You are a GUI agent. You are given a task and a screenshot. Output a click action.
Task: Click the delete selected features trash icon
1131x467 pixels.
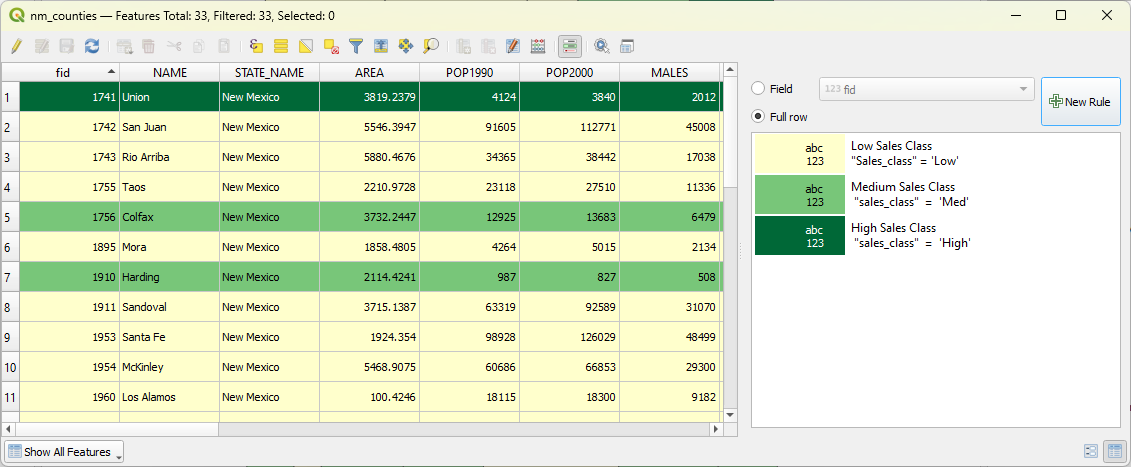[x=149, y=46]
